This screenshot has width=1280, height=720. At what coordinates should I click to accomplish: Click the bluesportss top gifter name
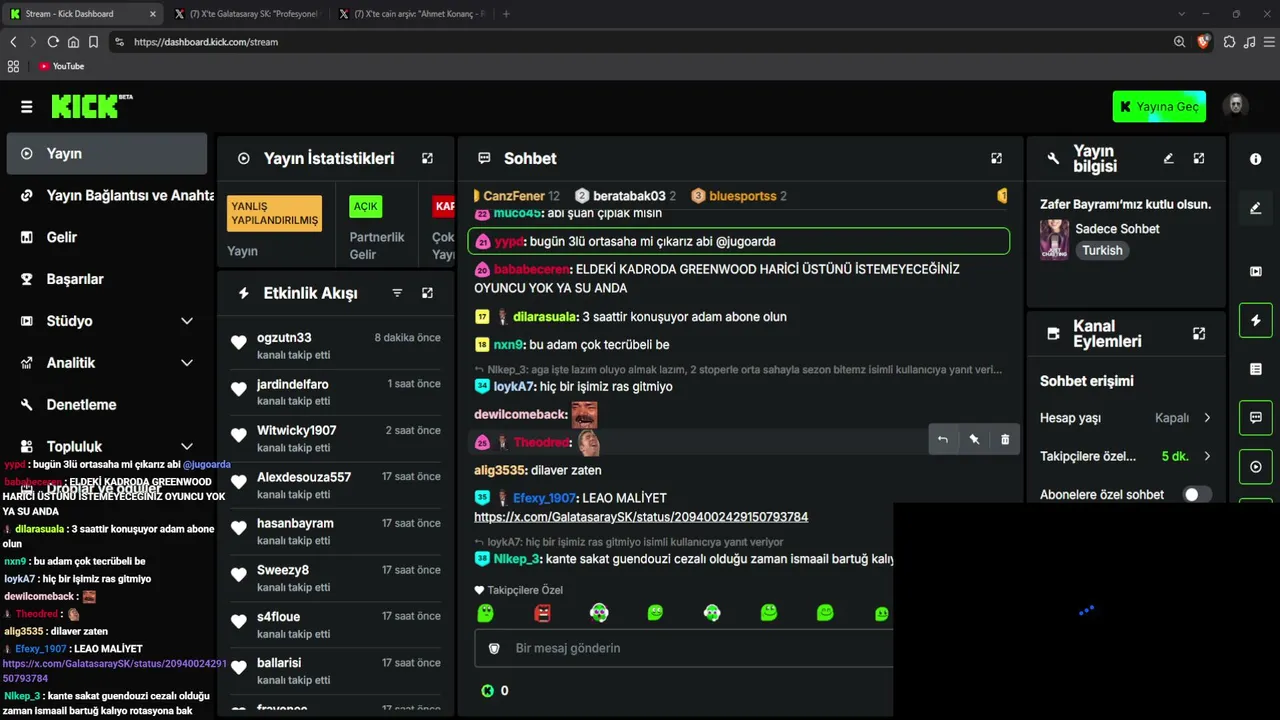click(742, 196)
